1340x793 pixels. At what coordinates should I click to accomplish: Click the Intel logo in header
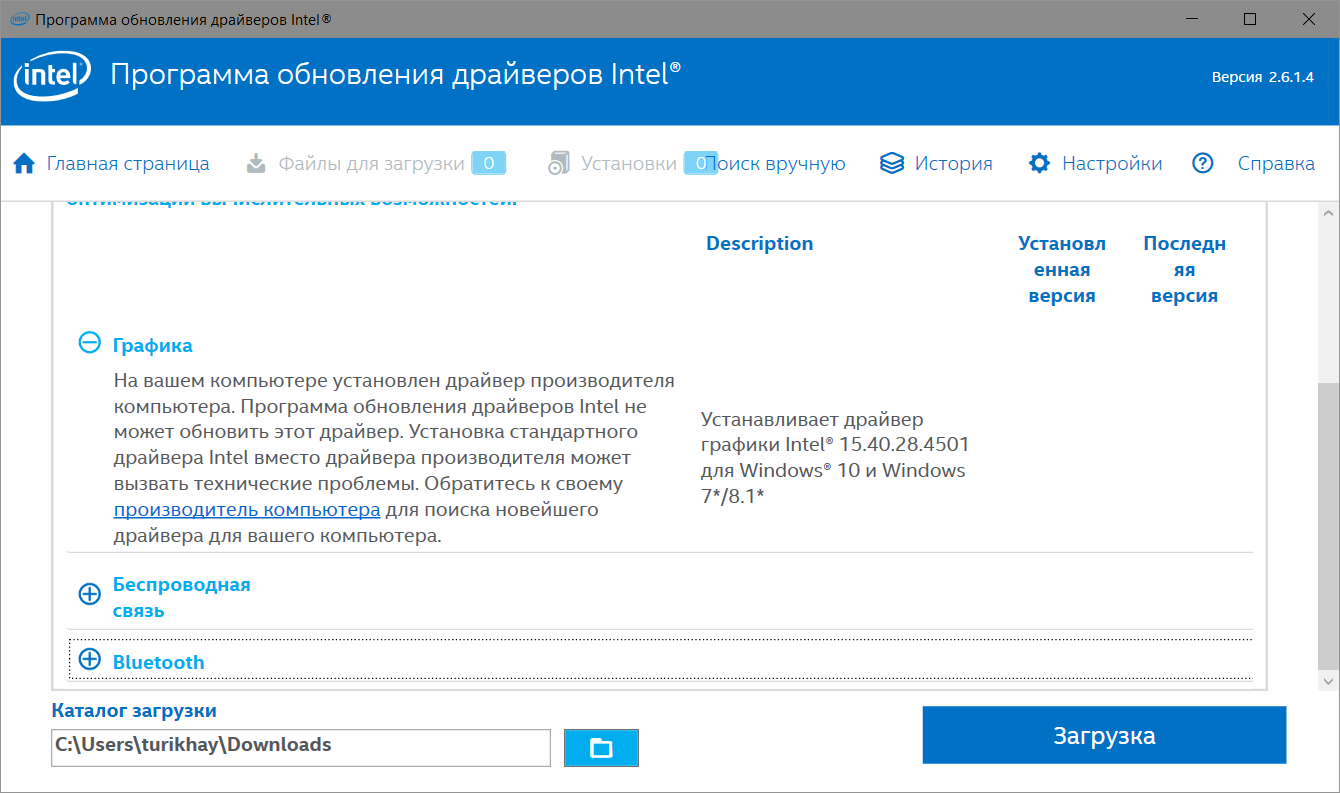point(50,75)
